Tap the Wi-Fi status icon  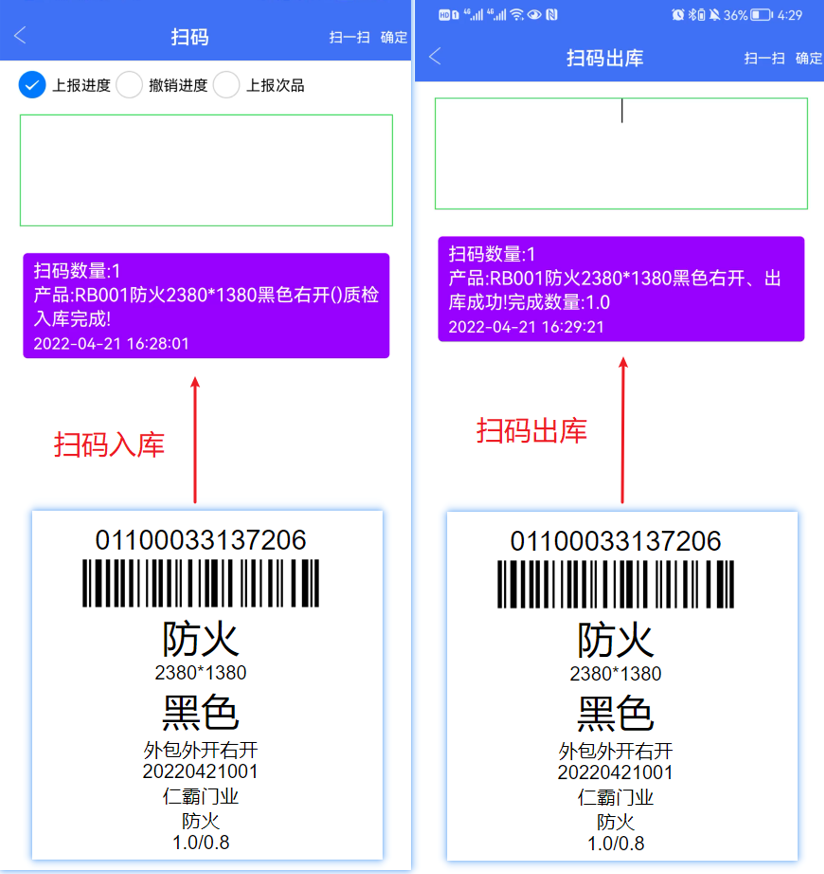tap(517, 15)
